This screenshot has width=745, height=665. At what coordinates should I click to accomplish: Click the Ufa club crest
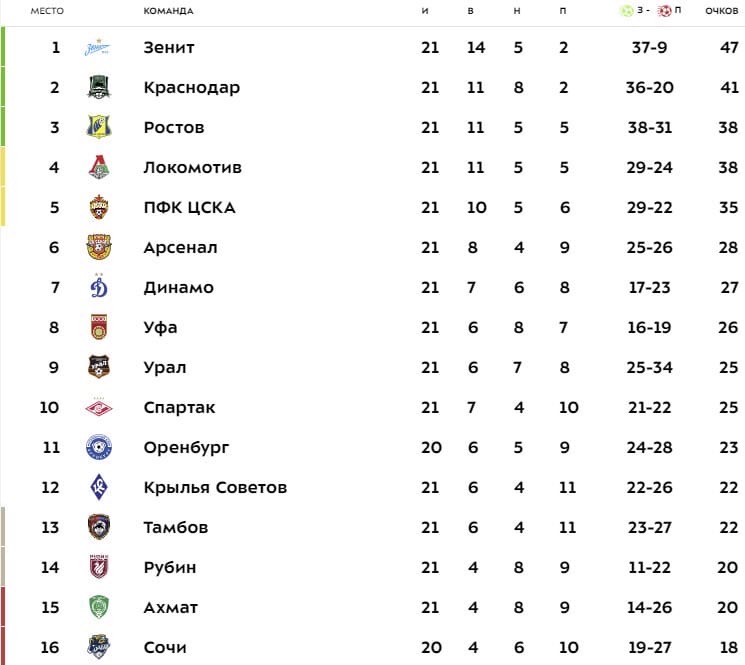point(99,327)
